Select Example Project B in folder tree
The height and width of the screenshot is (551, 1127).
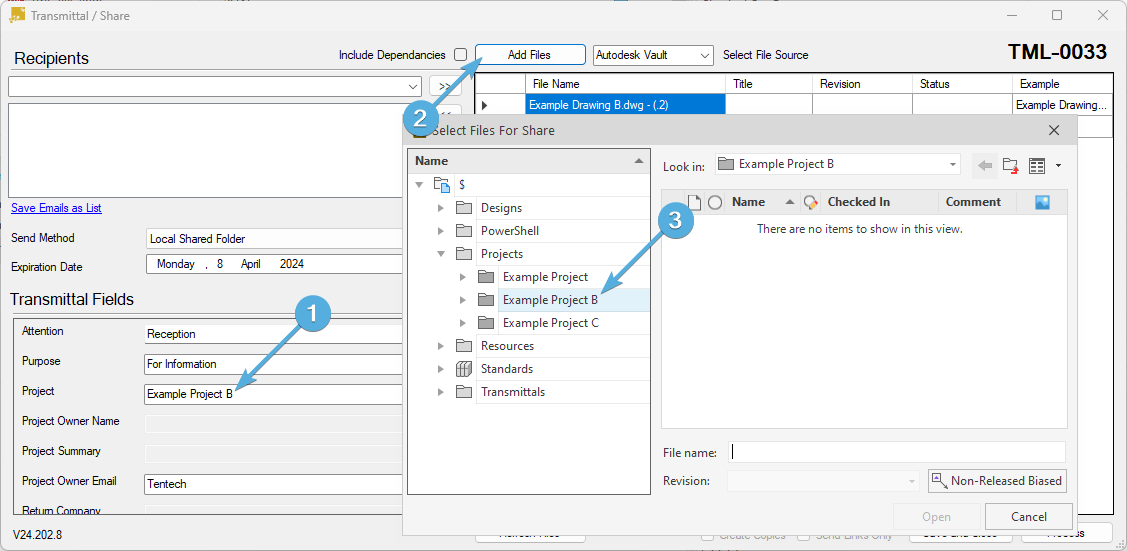point(551,300)
